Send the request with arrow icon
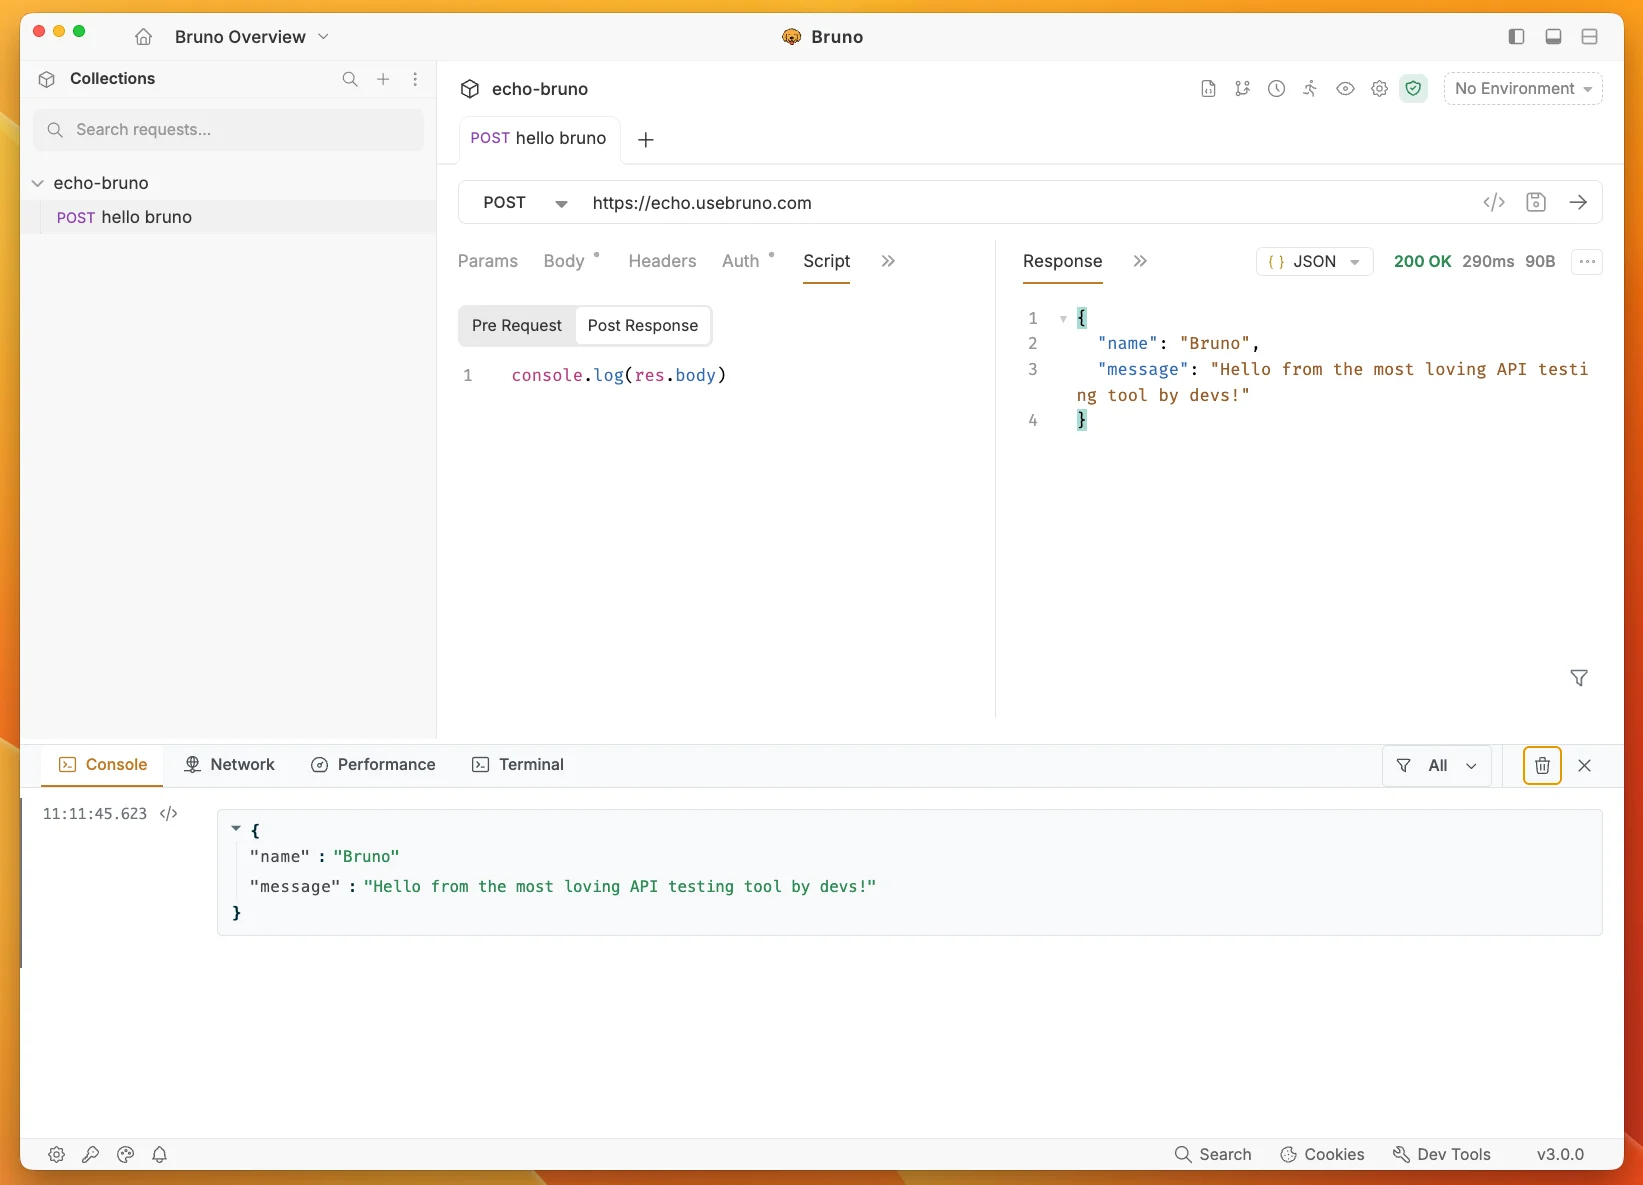1643x1185 pixels. click(x=1578, y=203)
